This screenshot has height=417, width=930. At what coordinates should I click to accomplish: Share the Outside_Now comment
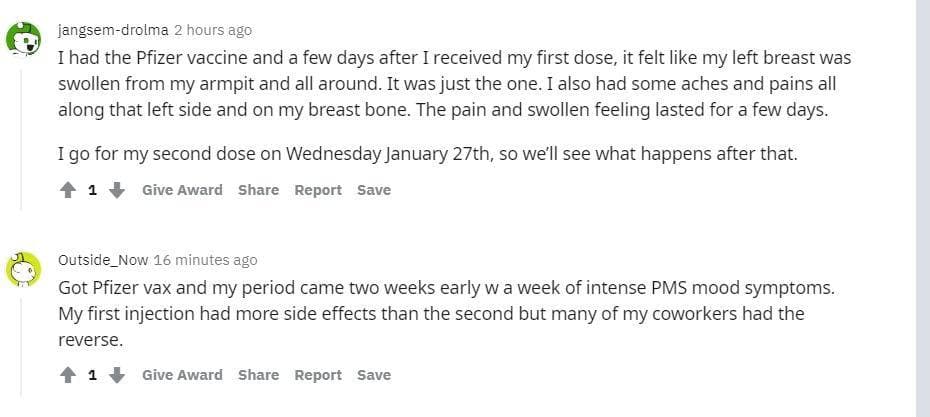pos(258,375)
